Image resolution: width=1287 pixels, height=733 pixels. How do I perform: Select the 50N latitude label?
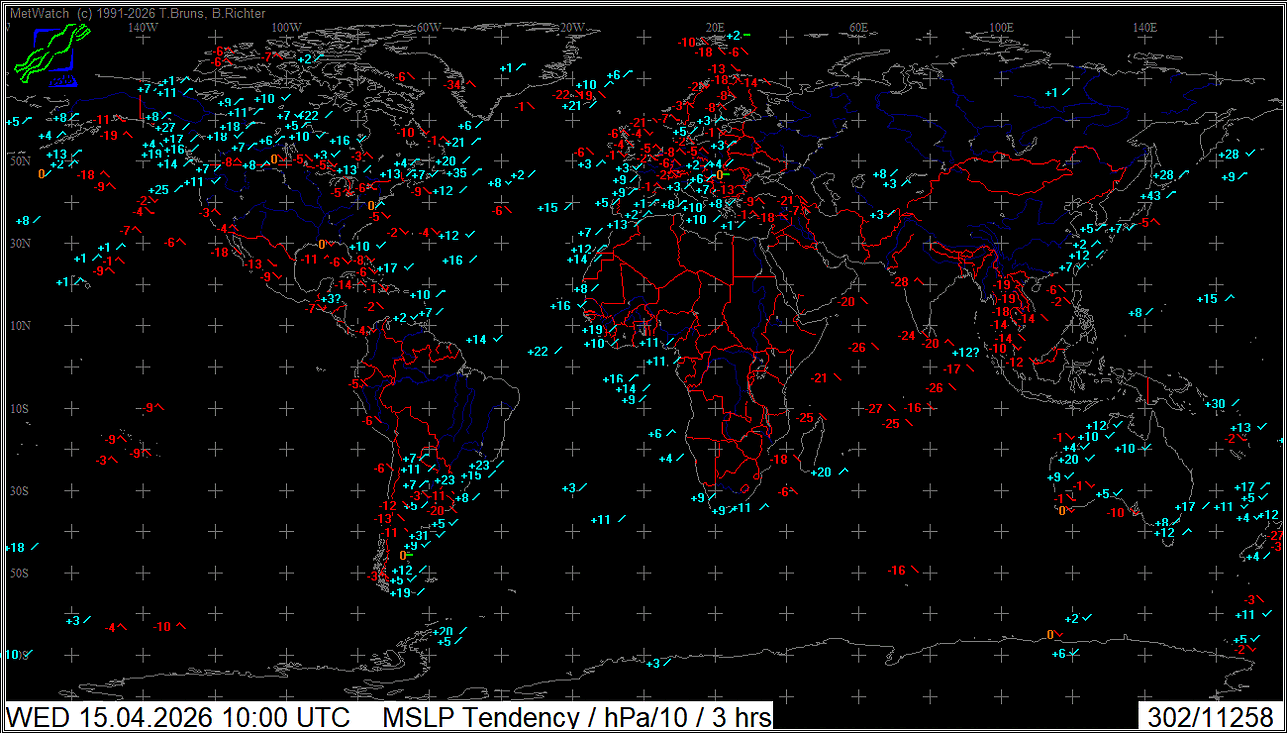click(20, 161)
